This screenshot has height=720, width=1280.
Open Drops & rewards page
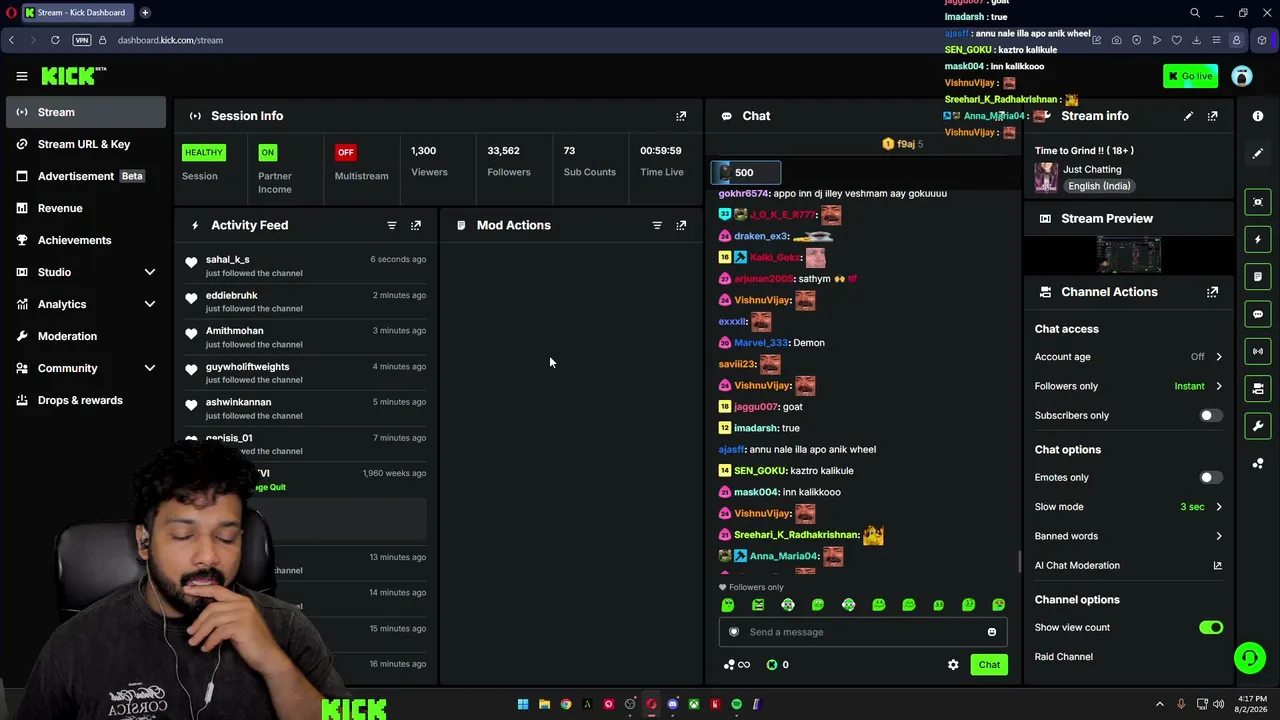[x=85, y=400]
